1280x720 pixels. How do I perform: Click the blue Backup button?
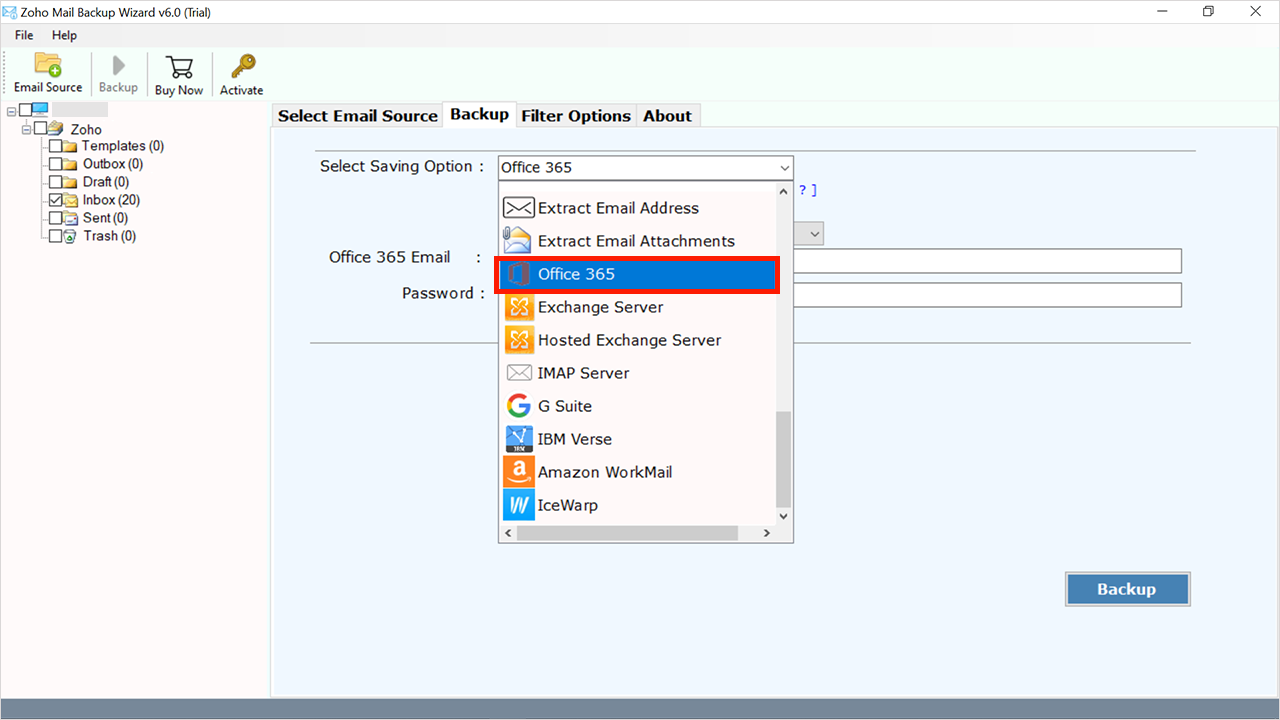[x=1127, y=589]
